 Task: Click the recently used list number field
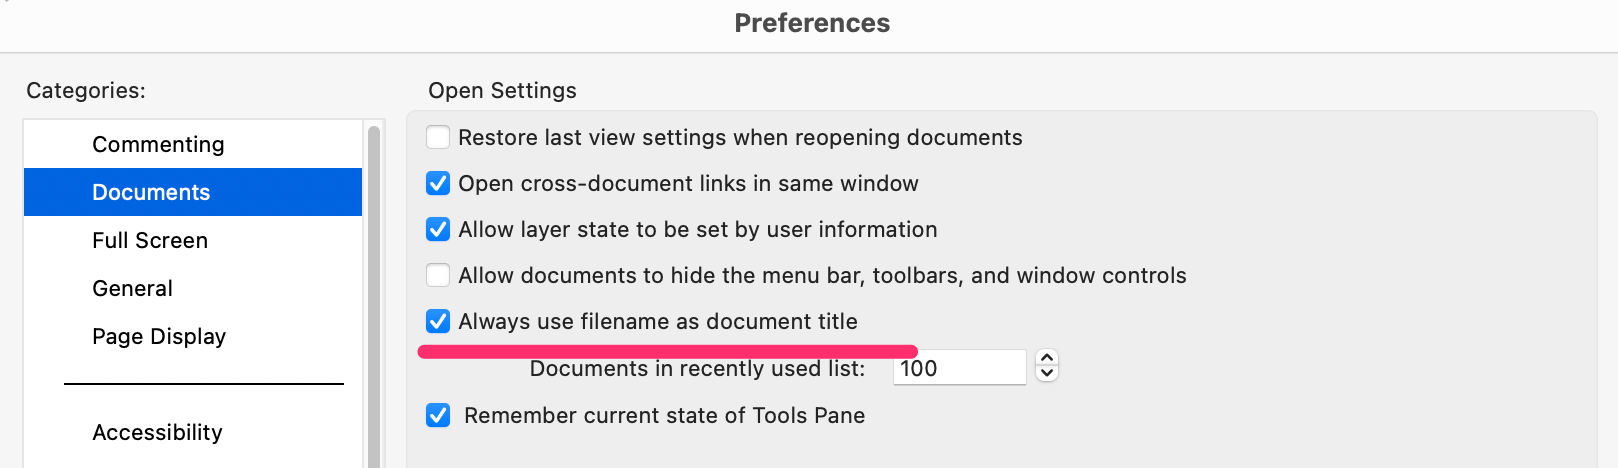tap(958, 368)
